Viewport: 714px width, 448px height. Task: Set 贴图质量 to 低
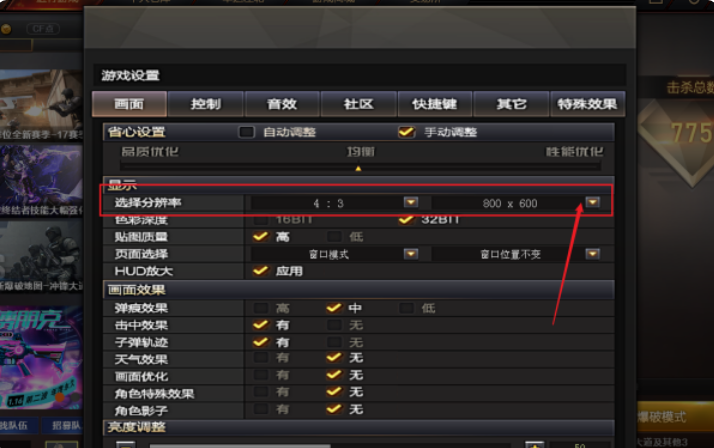coord(334,236)
